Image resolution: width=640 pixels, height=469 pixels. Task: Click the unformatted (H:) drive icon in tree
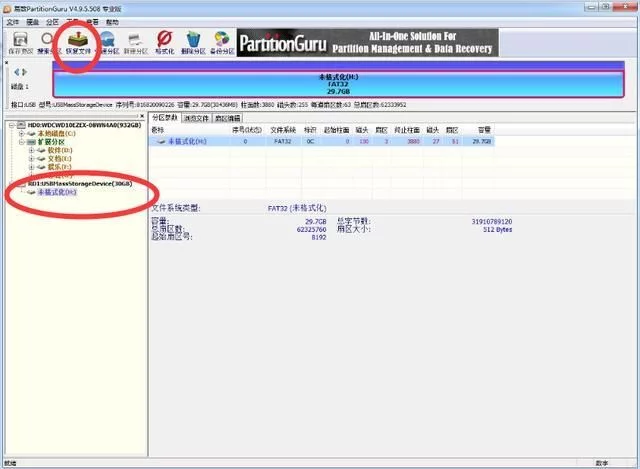(31, 192)
